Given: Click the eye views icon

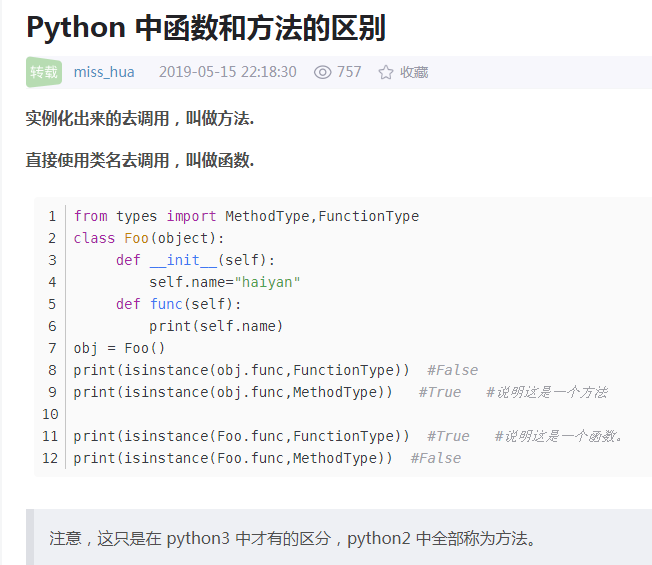Looking at the screenshot, I should pos(322,72).
